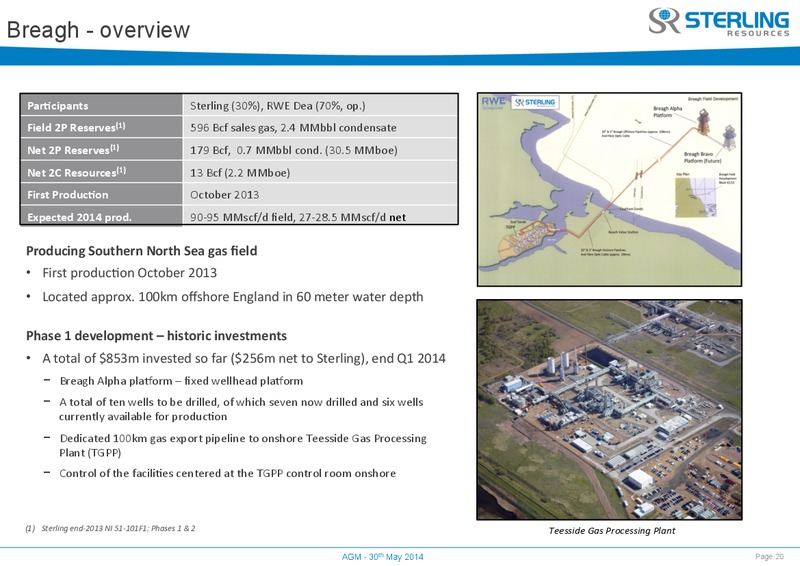Image resolution: width=800 pixels, height=566 pixels.
Task: Select 'Sterling (30%), RWE Dea (70%, op.)' cell
Action: (320, 105)
